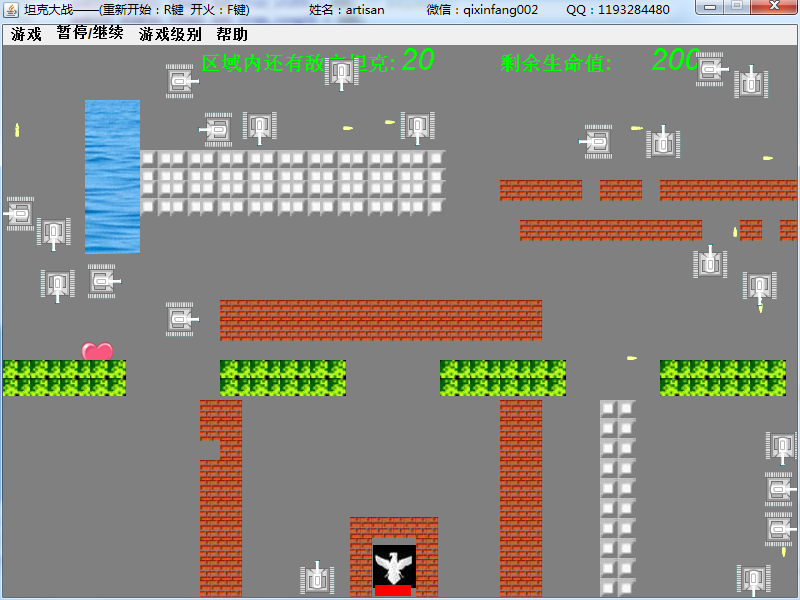This screenshot has height=600, width=800.
Task: Click the 暂停/继续 menu item
Action: pyautogui.click(x=90, y=33)
